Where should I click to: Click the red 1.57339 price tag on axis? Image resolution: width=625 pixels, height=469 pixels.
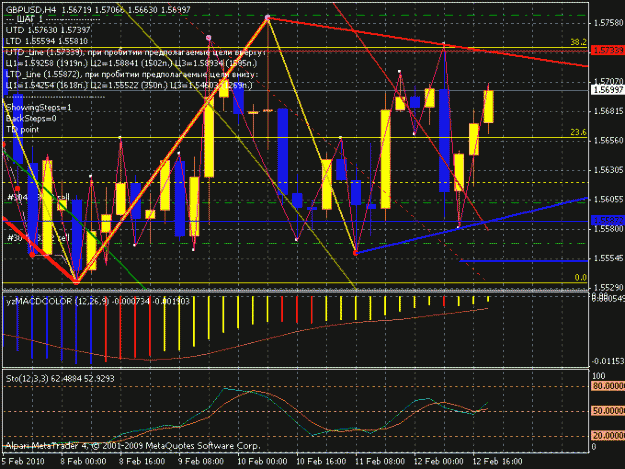(x=607, y=50)
